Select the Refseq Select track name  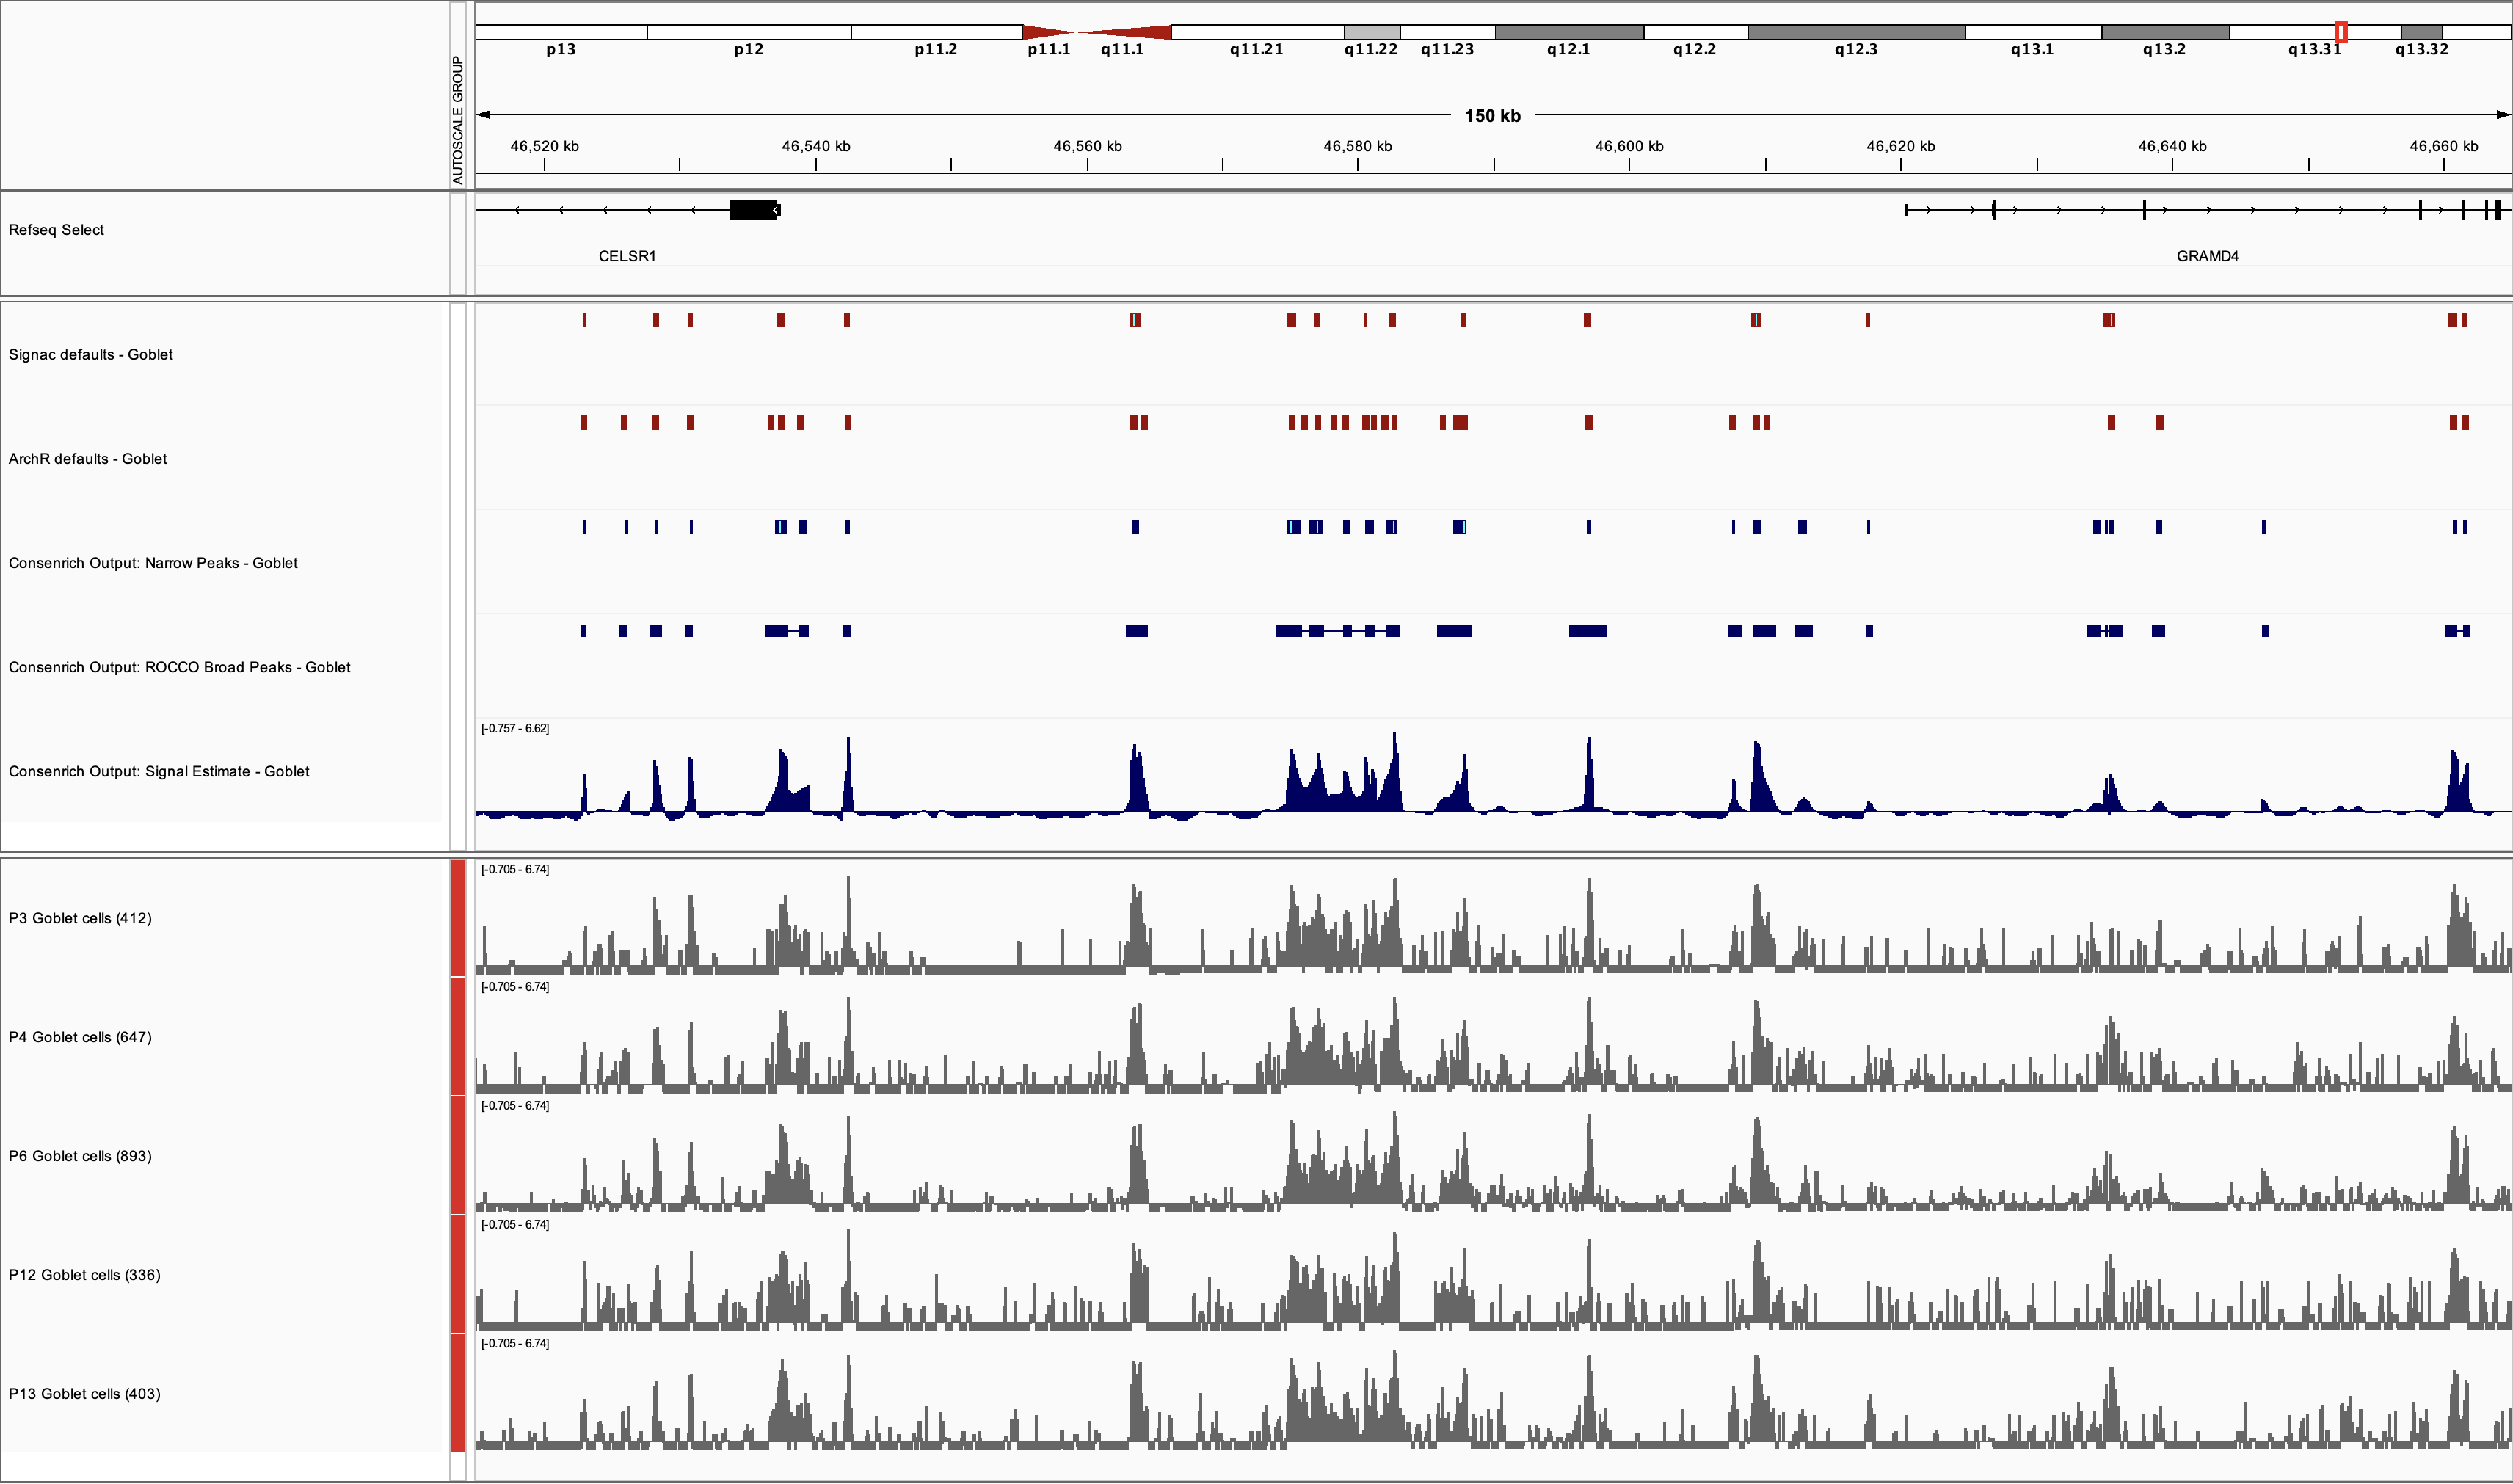(x=56, y=230)
